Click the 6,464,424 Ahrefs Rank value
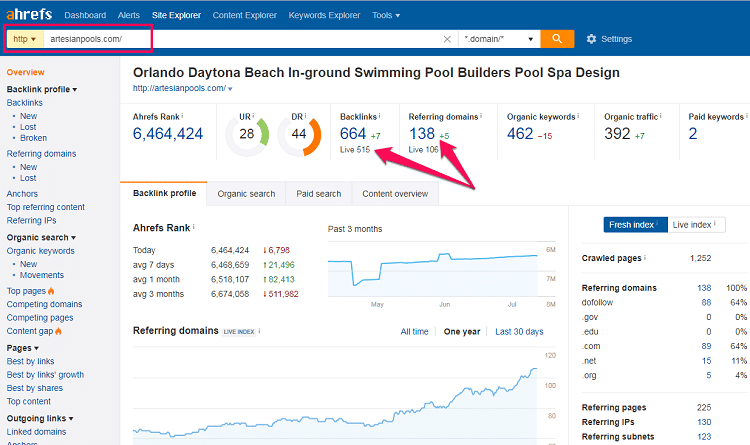This screenshot has height=445, width=750. (168, 134)
